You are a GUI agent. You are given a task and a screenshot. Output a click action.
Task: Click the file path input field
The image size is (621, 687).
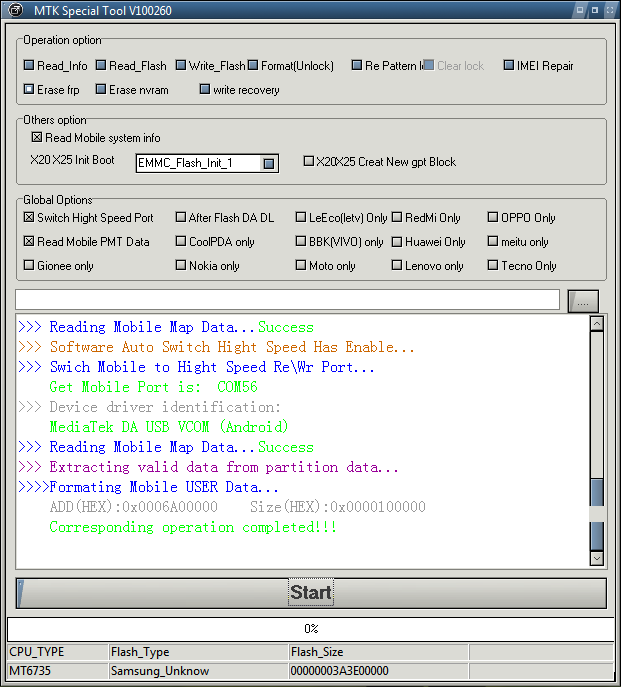coord(287,300)
